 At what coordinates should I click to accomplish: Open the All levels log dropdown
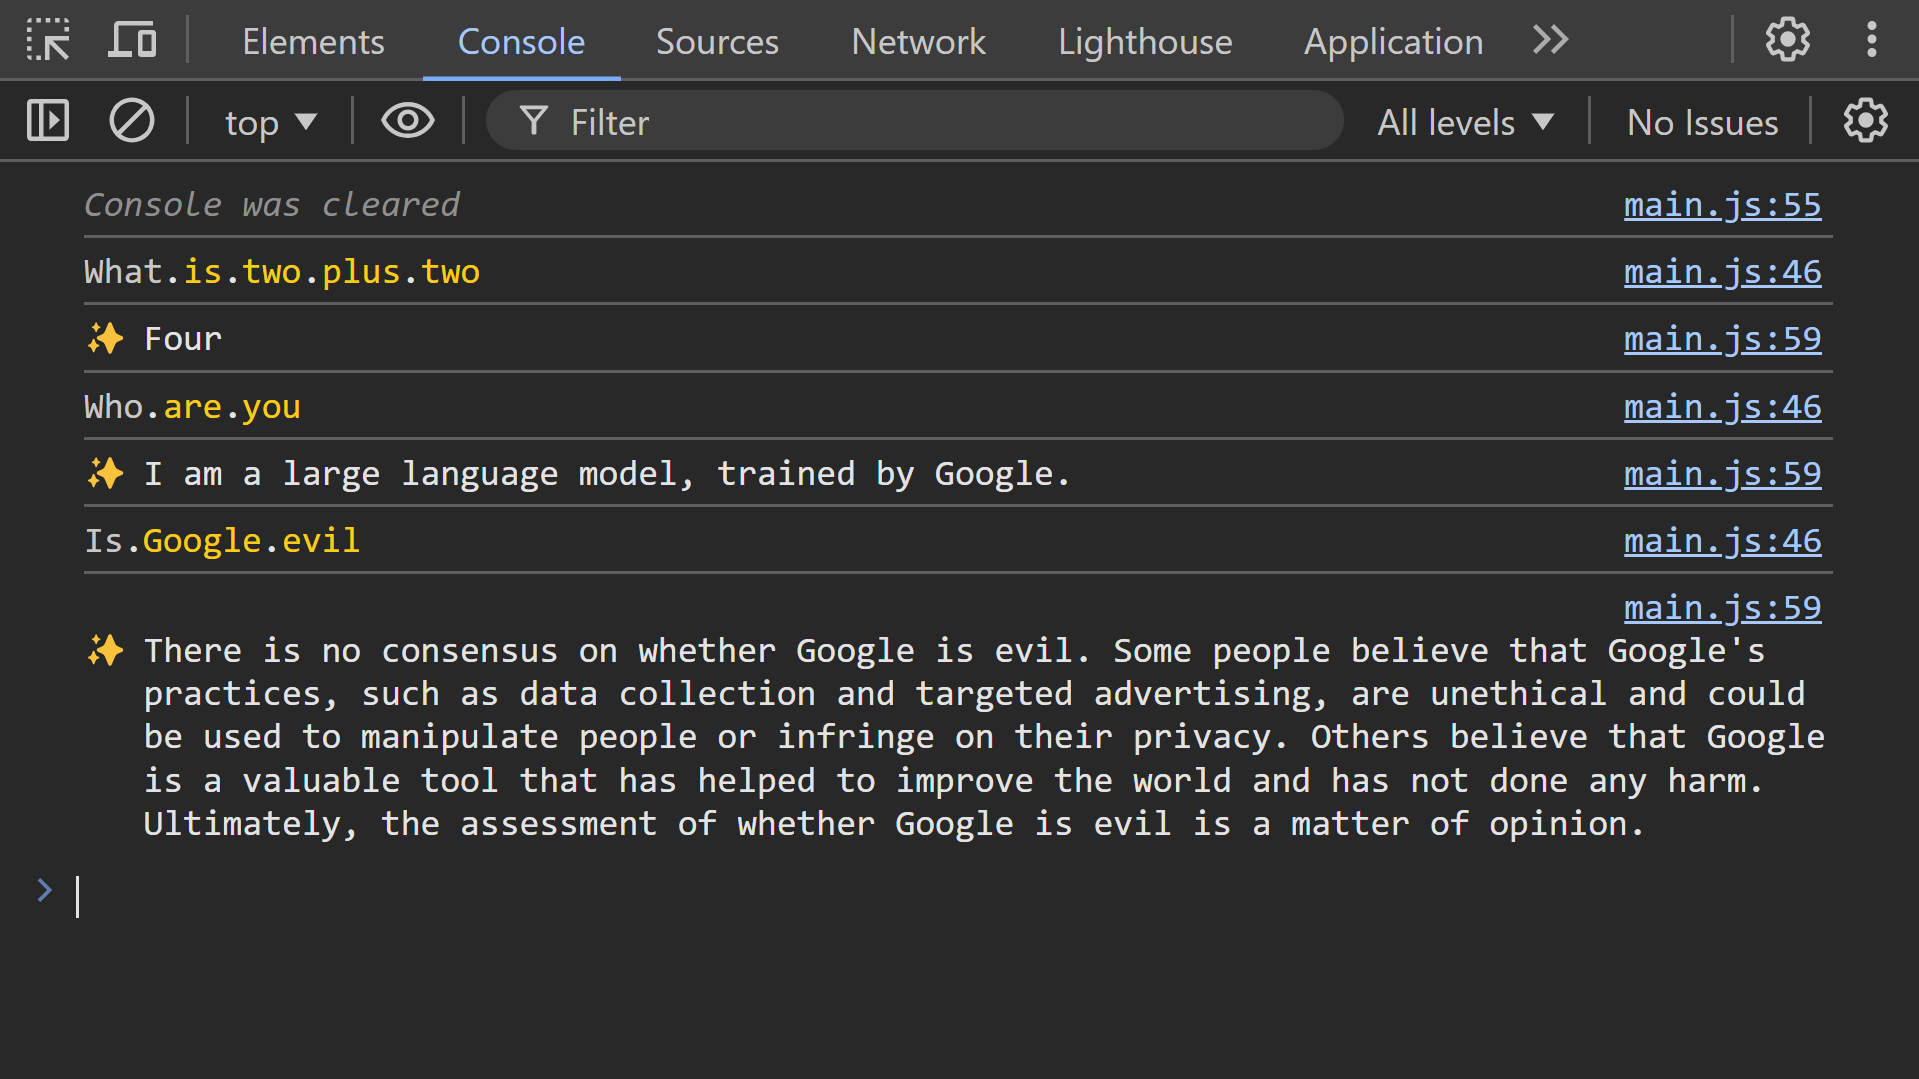[1465, 123]
